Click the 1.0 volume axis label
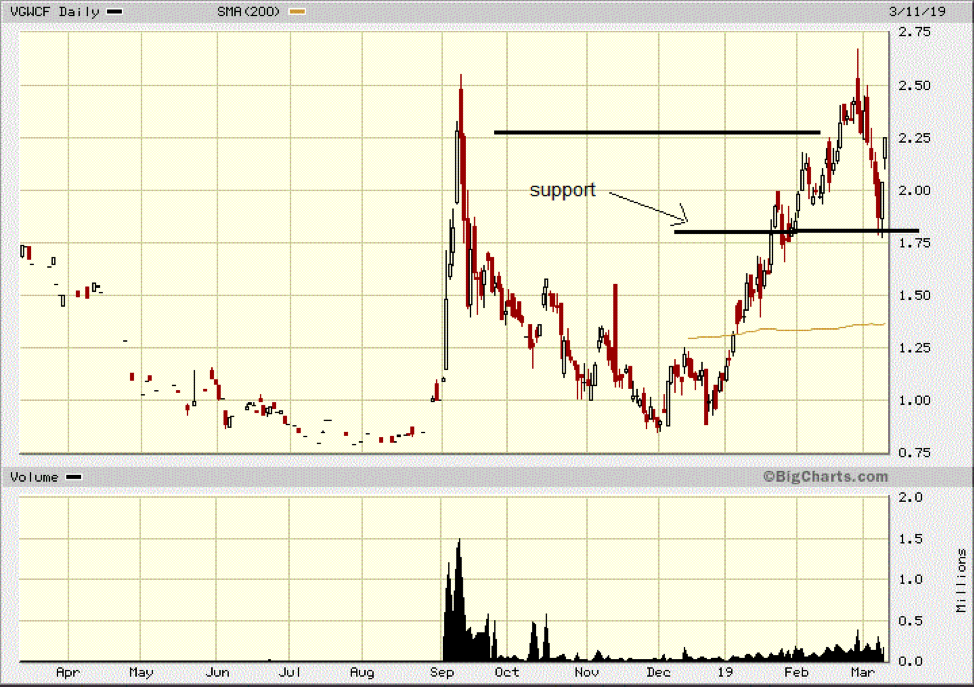 [x=910, y=580]
